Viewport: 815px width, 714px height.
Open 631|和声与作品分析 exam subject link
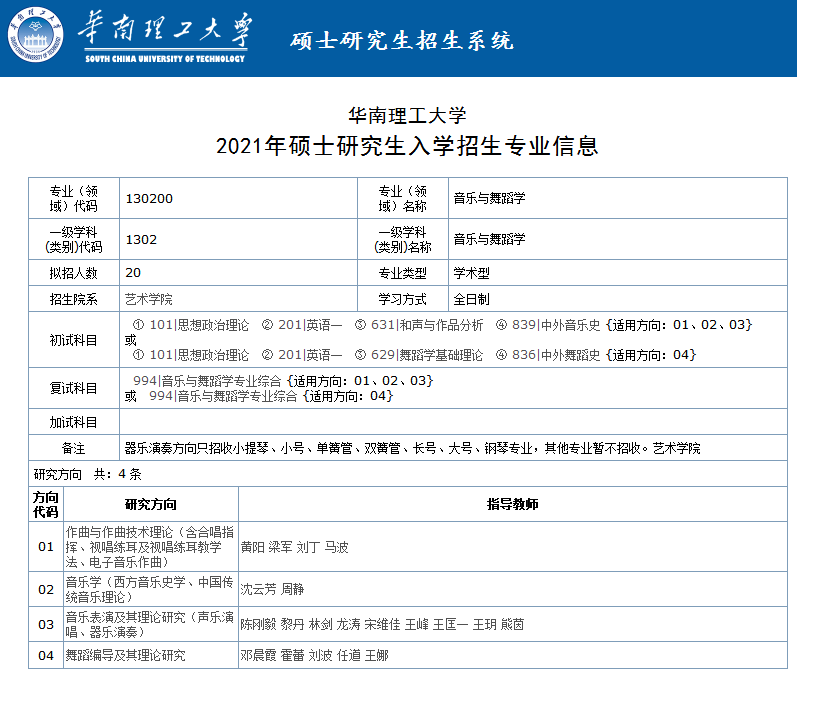(x=427, y=325)
